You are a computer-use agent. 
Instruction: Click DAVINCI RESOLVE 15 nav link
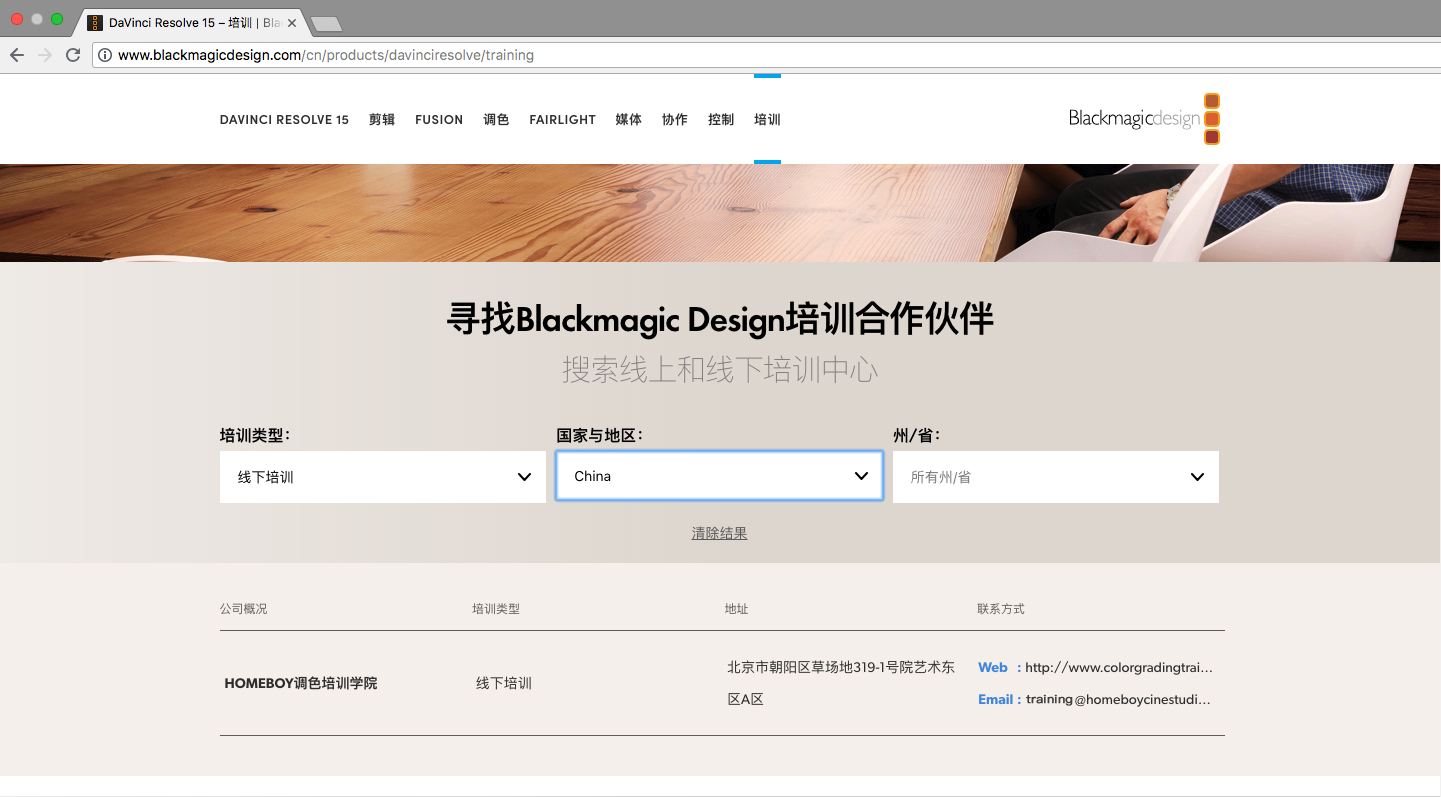[284, 119]
